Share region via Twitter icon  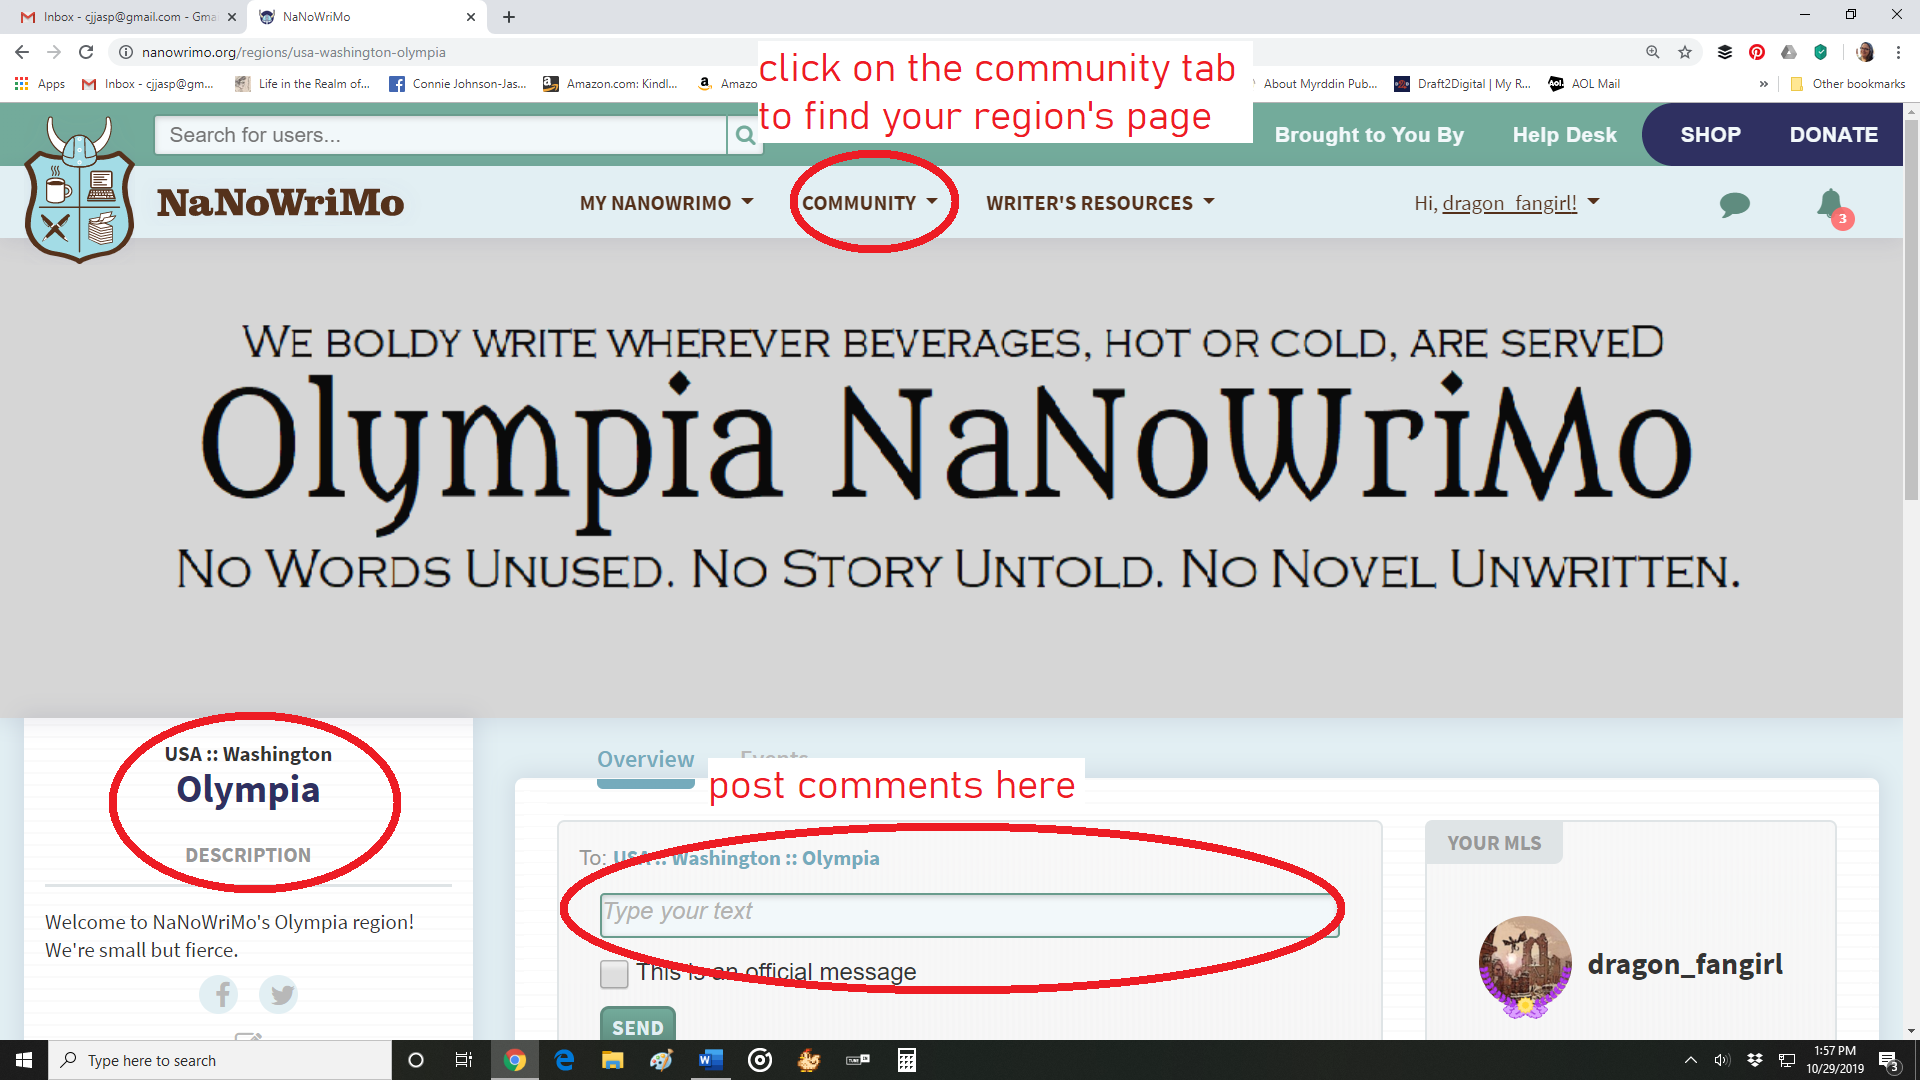click(x=279, y=994)
